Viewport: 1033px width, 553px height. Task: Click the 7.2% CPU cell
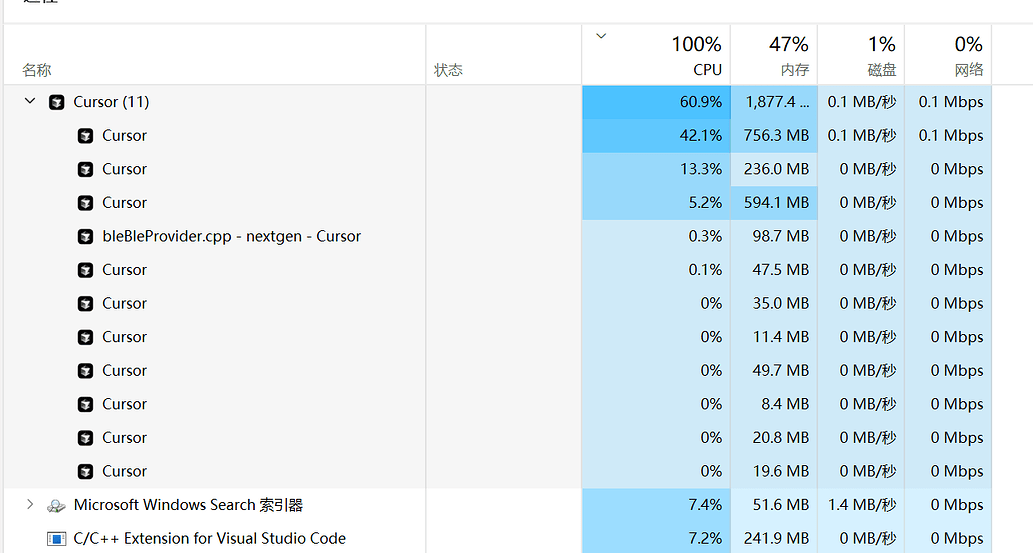click(x=656, y=539)
